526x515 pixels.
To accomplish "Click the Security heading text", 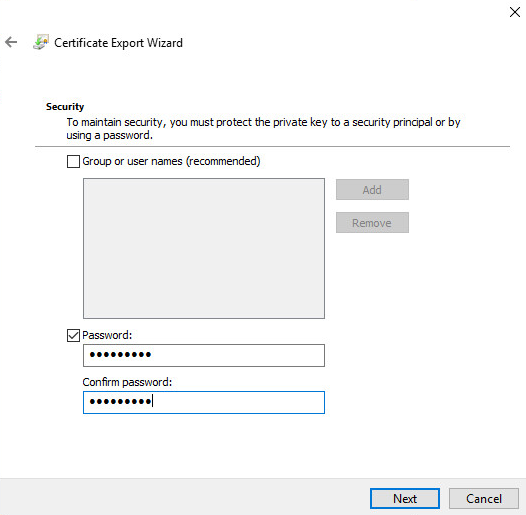I will (x=65, y=107).
